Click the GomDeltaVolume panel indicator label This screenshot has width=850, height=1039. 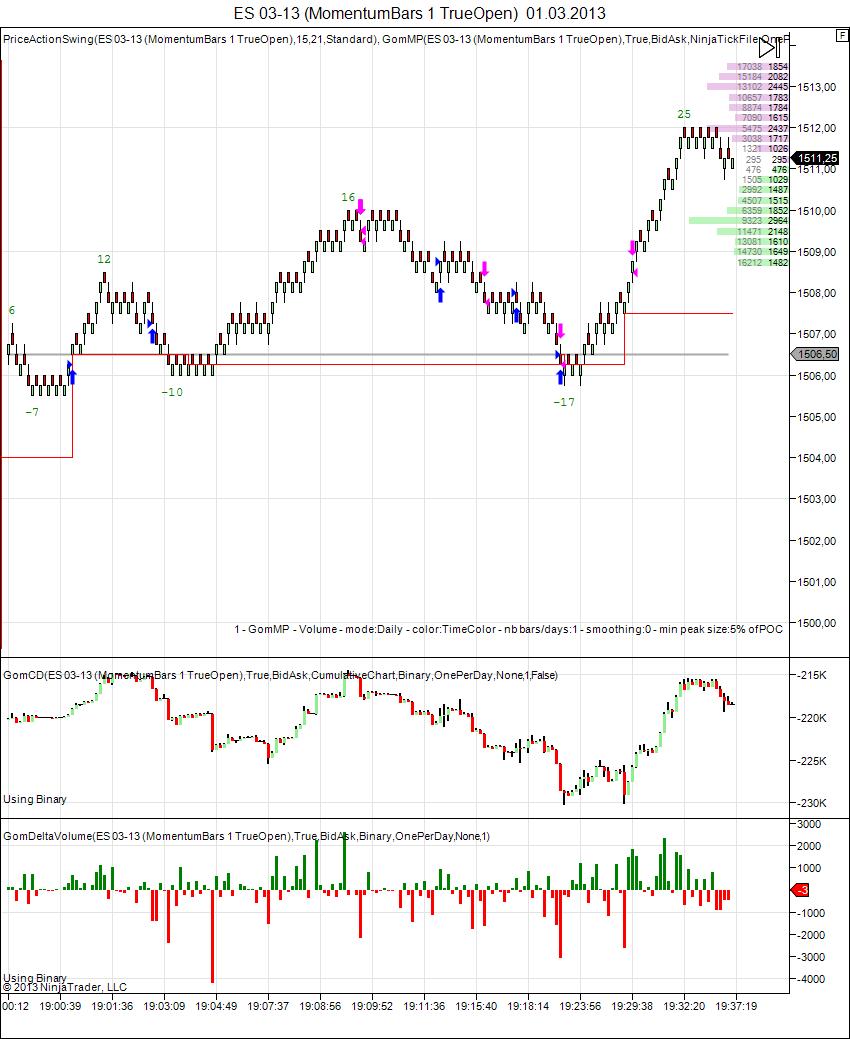pos(246,836)
